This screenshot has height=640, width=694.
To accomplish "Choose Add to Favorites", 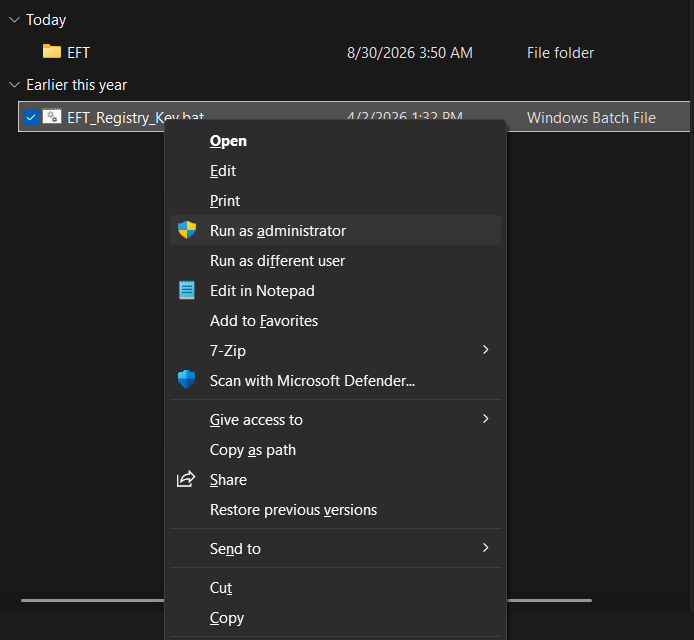I will point(335,321).
